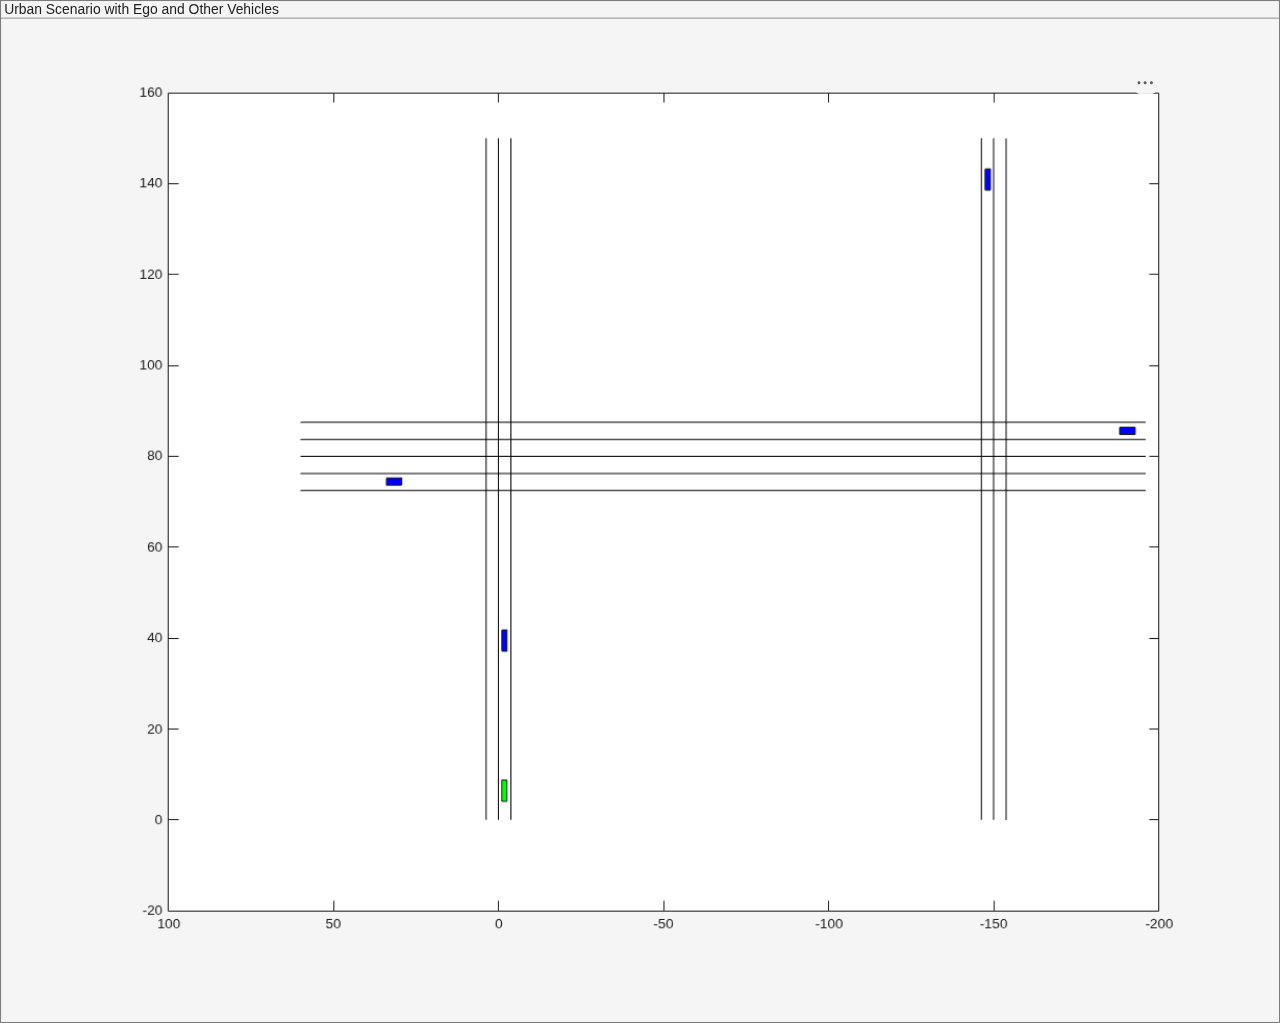
Task: Select the x-axis tick label -100
Action: tap(829, 924)
